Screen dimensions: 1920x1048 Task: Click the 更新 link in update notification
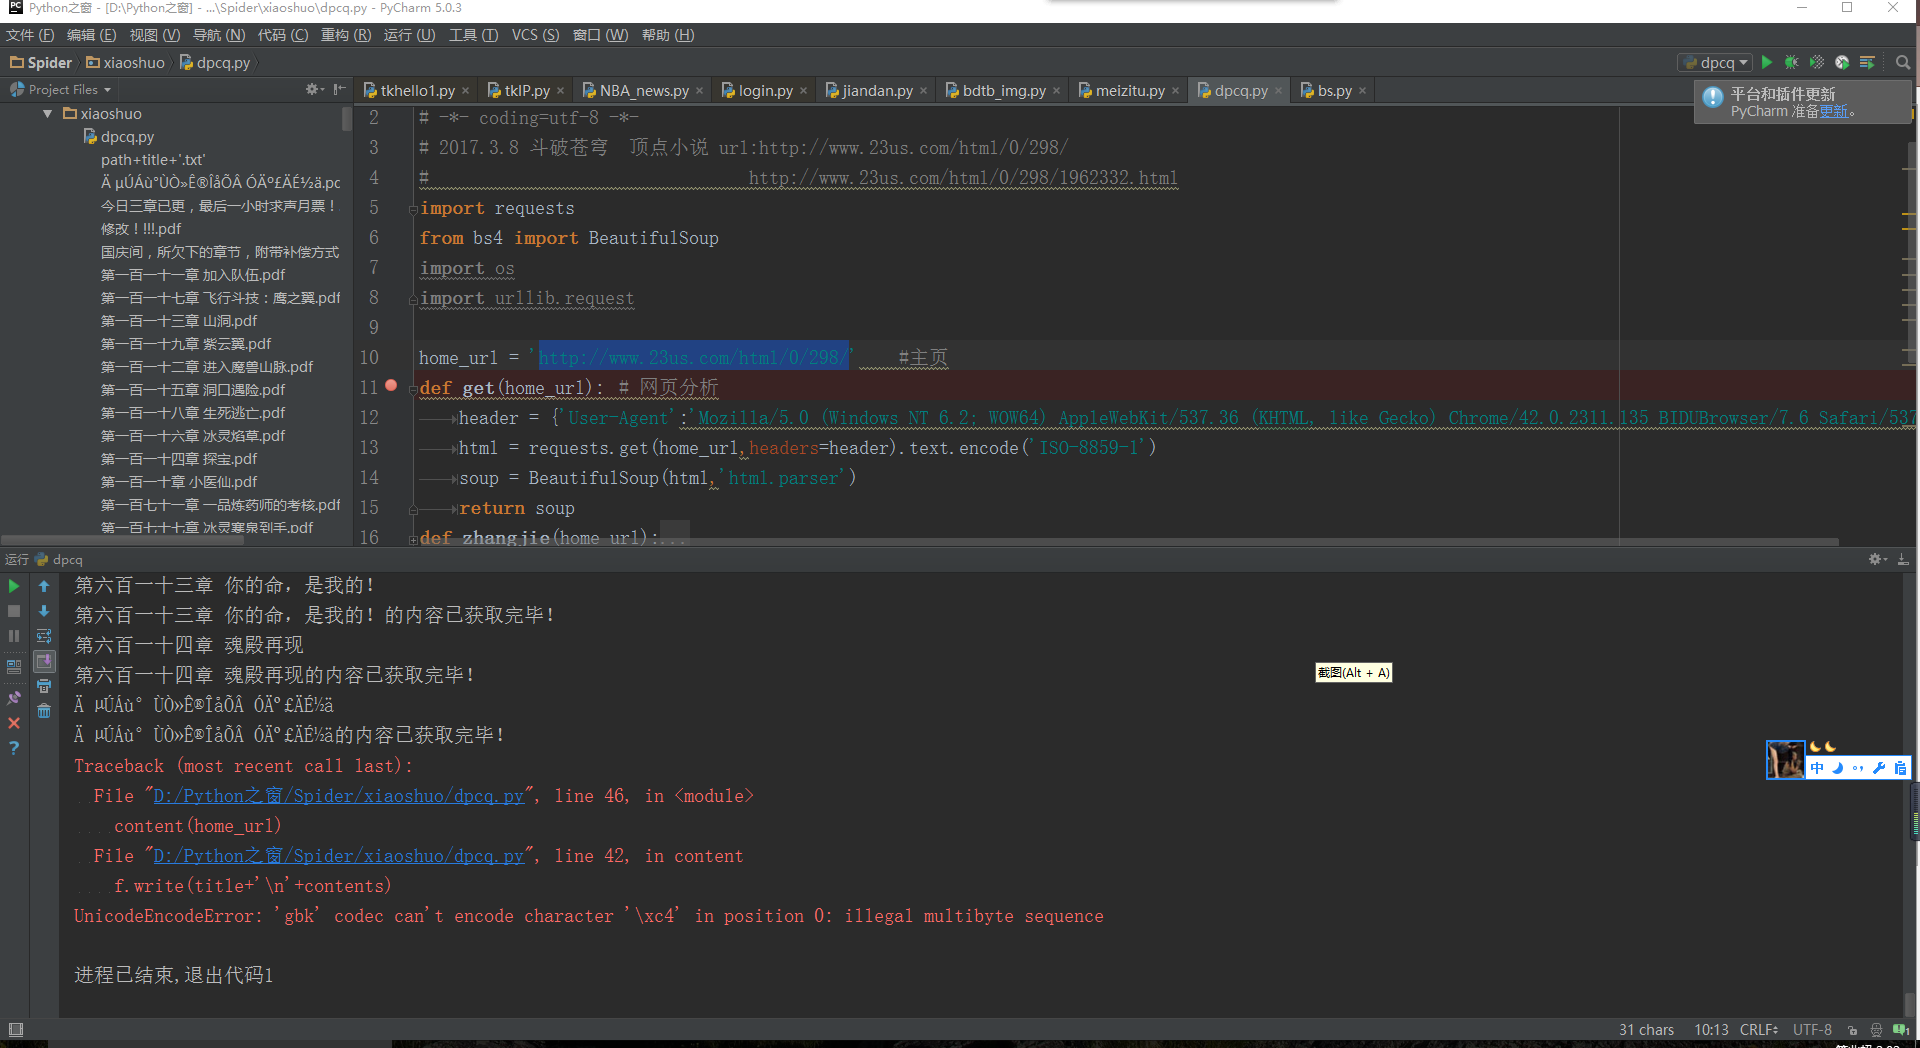pyautogui.click(x=1834, y=111)
